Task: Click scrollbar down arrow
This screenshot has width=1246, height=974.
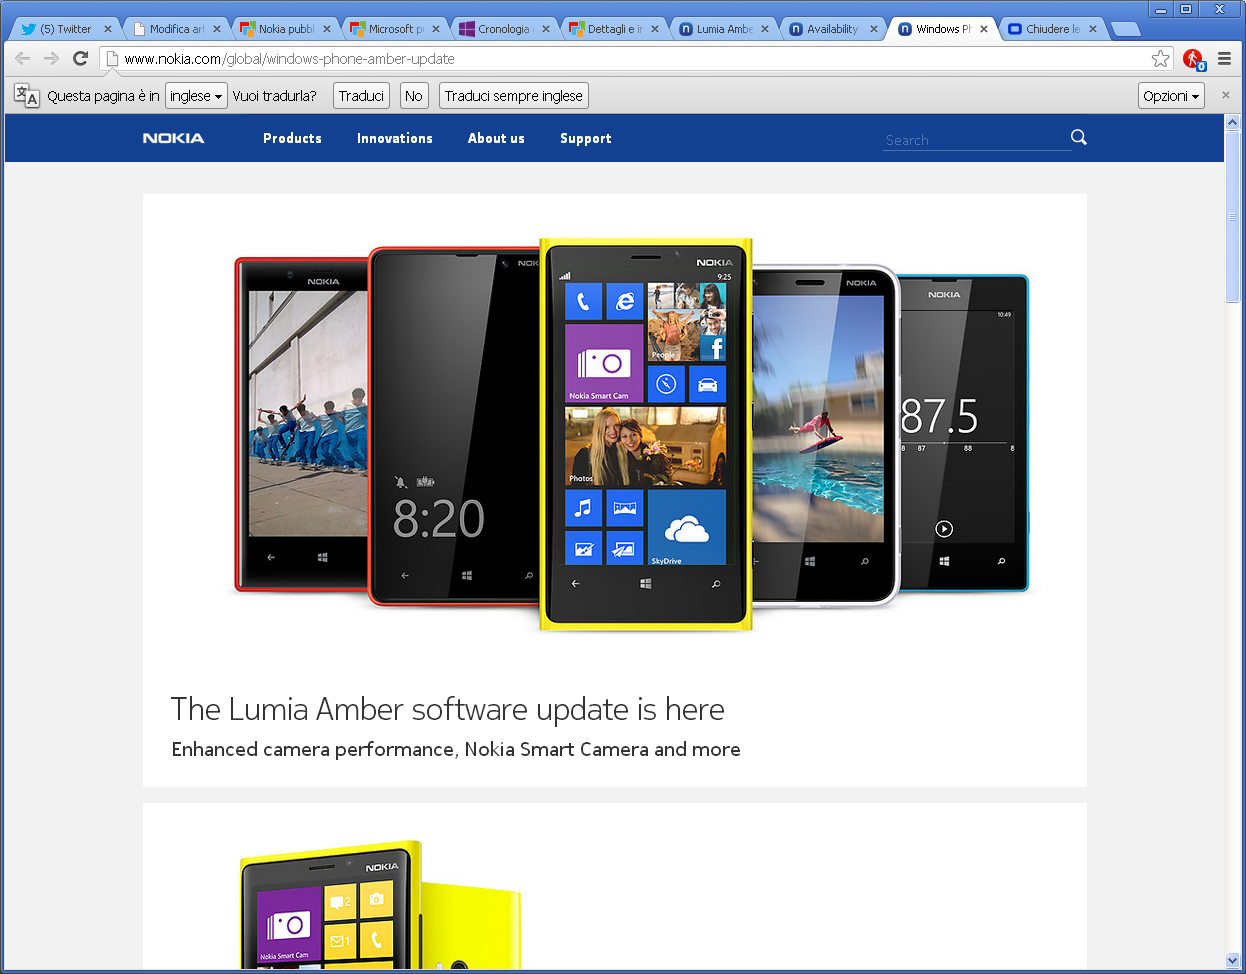Action: (x=1232, y=961)
